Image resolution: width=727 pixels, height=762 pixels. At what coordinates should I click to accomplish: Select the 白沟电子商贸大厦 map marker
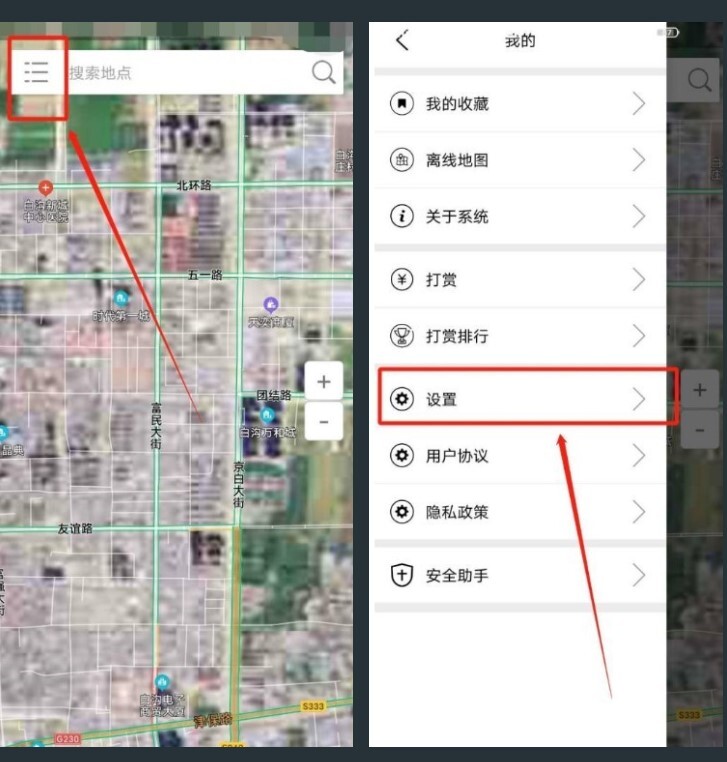[162, 682]
